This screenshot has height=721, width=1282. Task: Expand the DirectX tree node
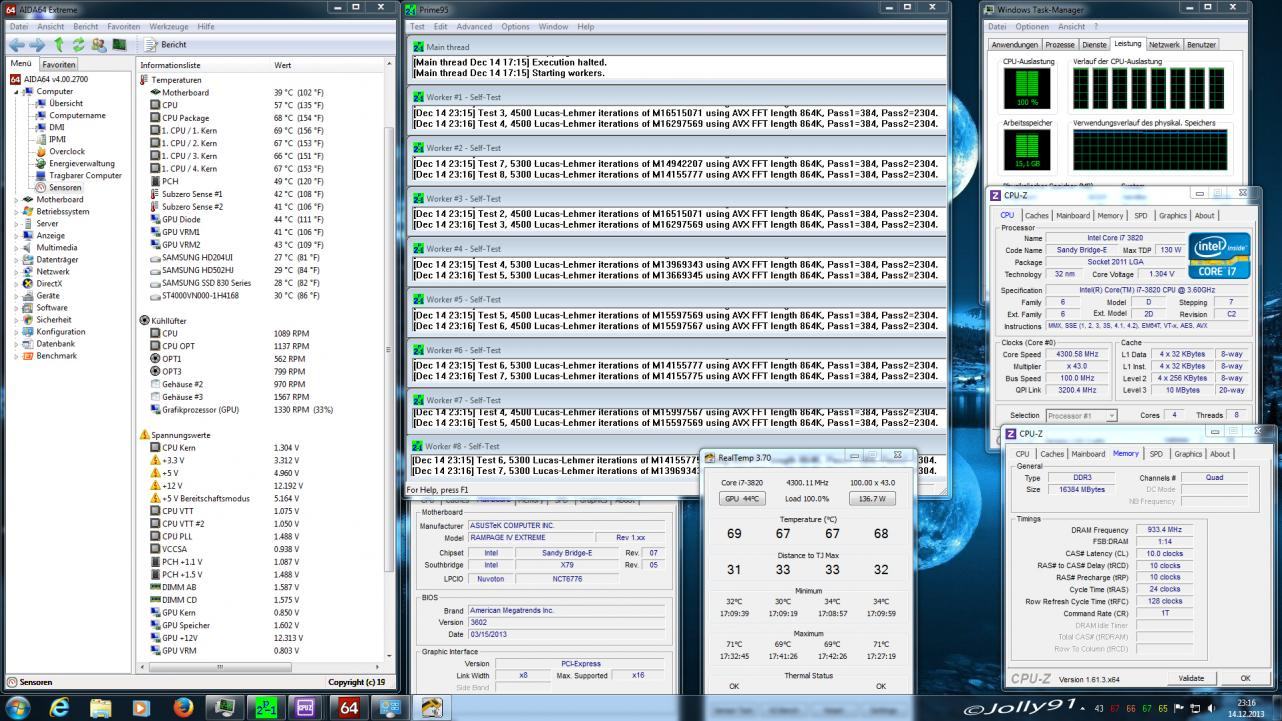click(x=16, y=283)
